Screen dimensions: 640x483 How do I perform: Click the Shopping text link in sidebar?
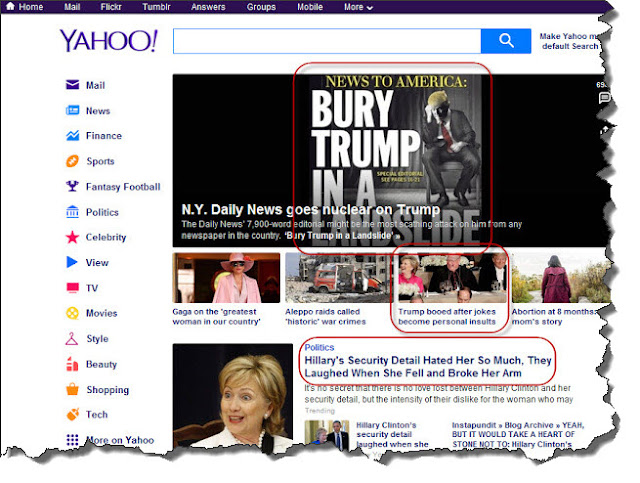[107, 390]
